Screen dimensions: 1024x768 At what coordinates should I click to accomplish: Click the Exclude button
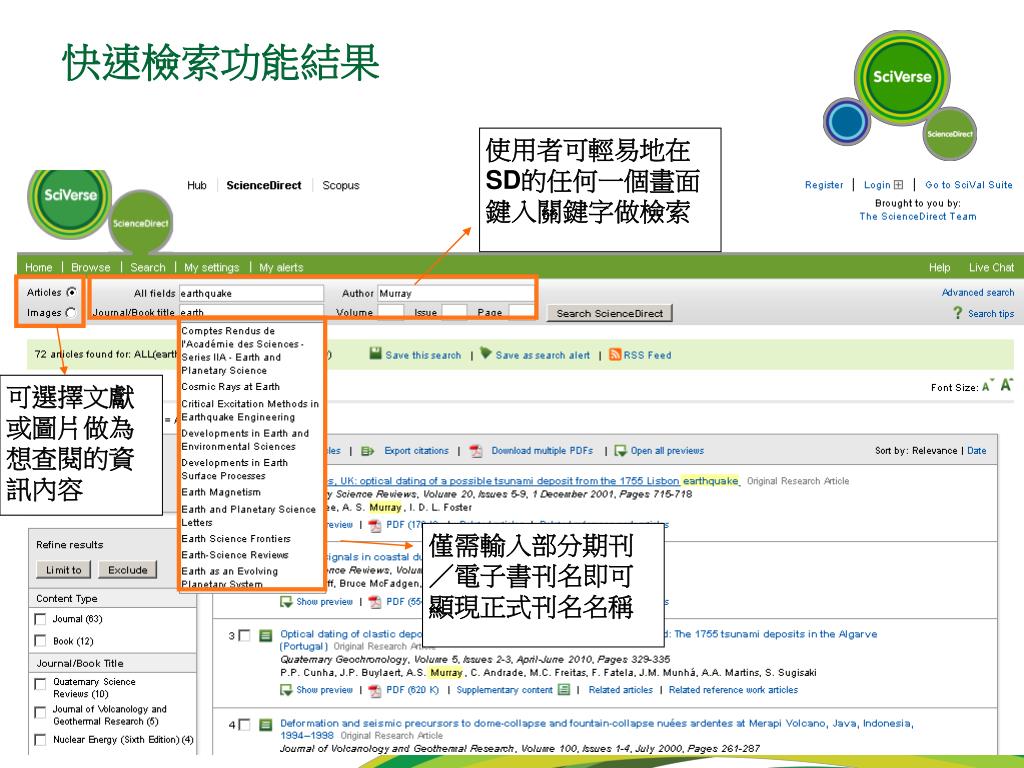point(128,569)
